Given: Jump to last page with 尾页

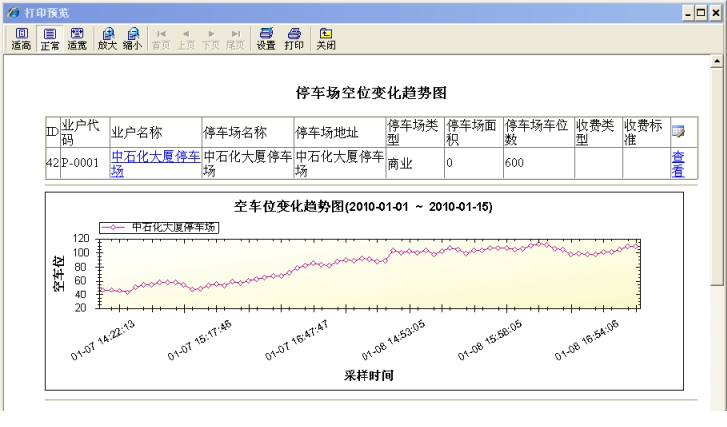Looking at the screenshot, I should coord(236,38).
